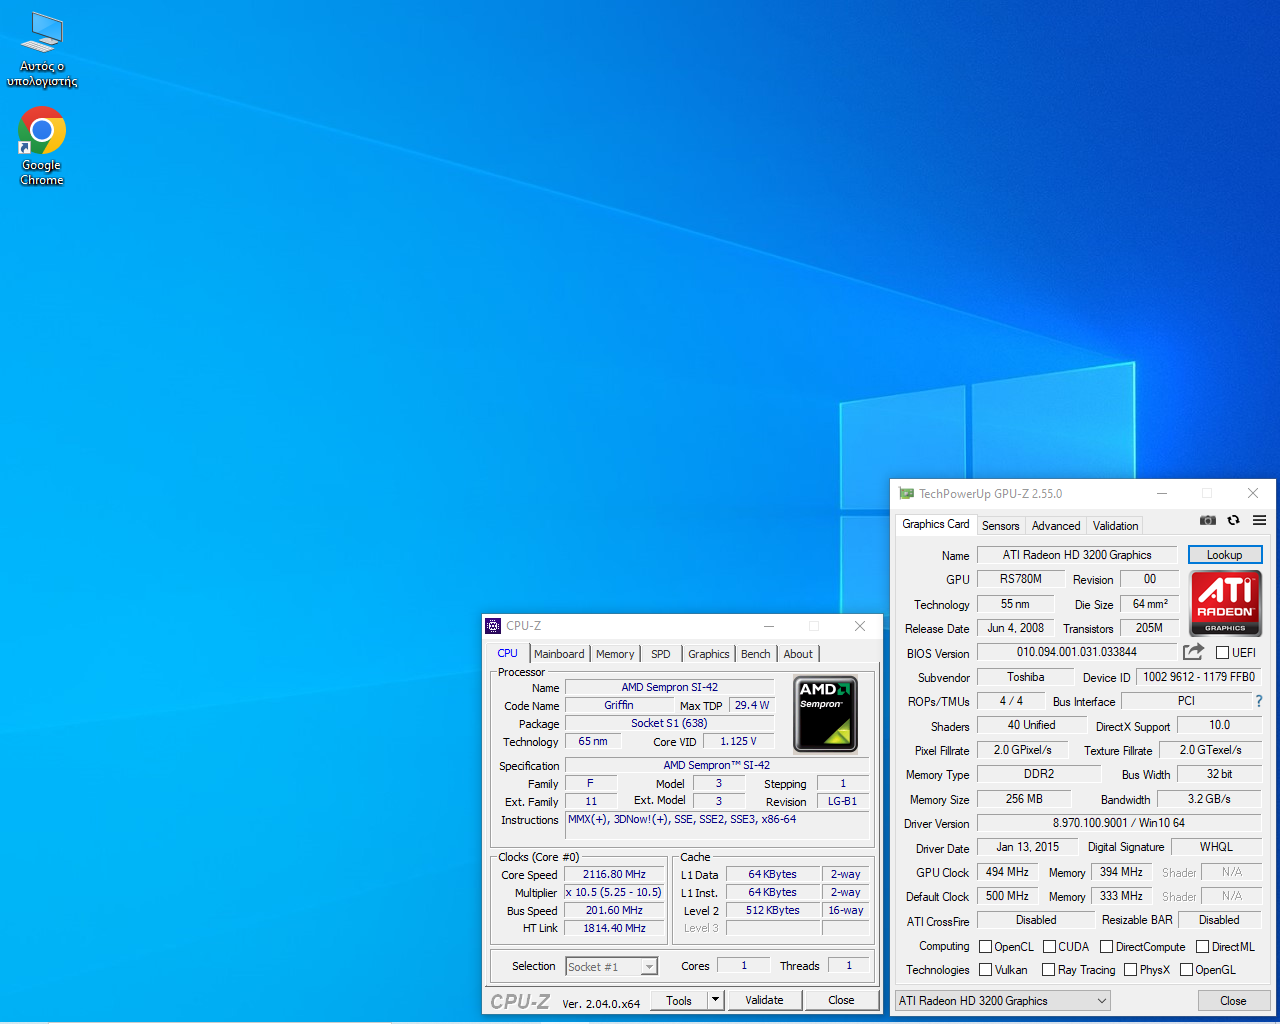Toggle the DirectCompute checkbox
This screenshot has height=1024, width=1280.
point(1106,947)
